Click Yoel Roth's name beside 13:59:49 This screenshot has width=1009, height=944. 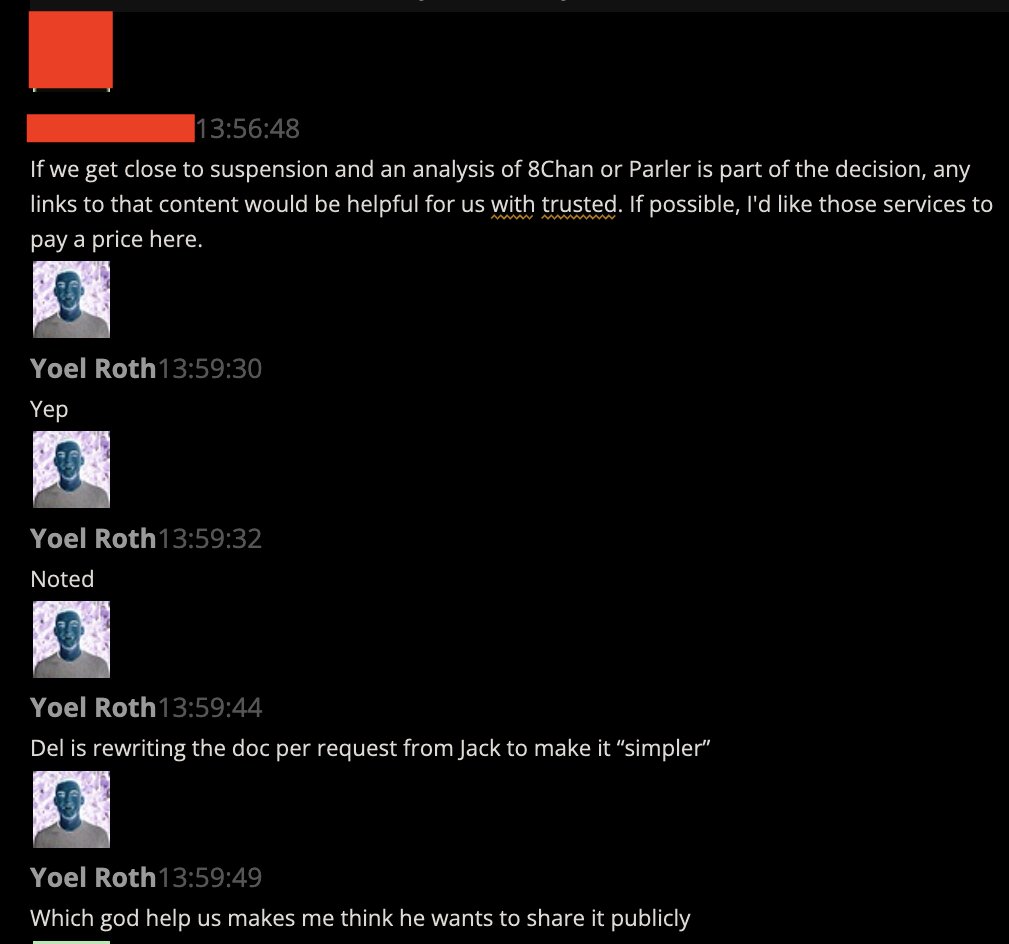(x=93, y=878)
